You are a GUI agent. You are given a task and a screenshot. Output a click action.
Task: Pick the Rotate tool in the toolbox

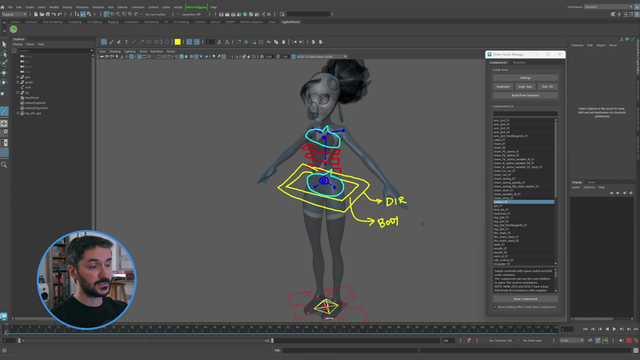point(4,82)
